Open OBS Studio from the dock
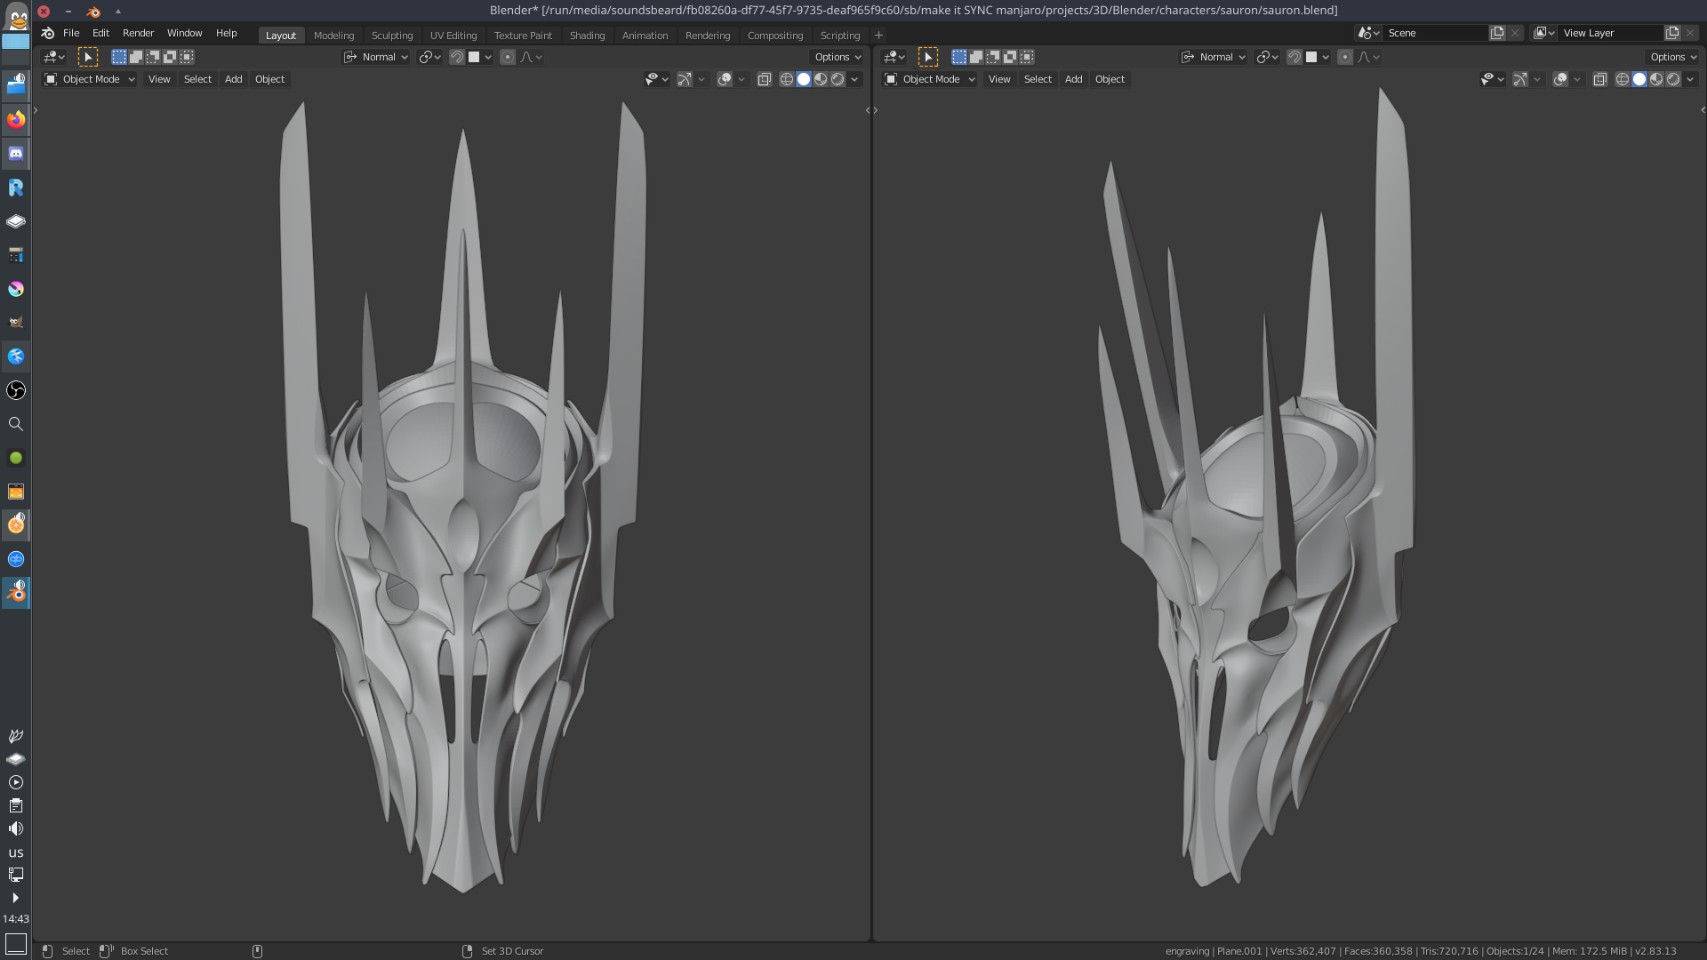 16,390
